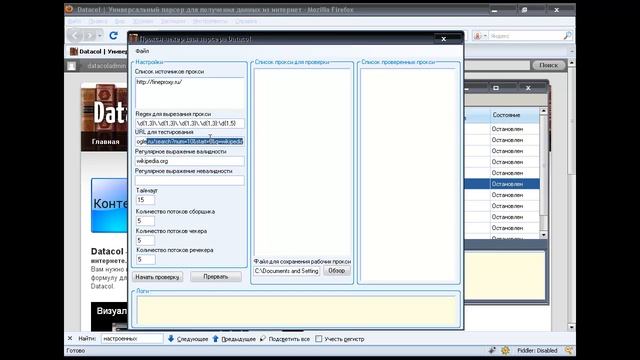Screen dimensions: 640x360
Task: Maximize the background Datacol window
Action: pos(496,88)
